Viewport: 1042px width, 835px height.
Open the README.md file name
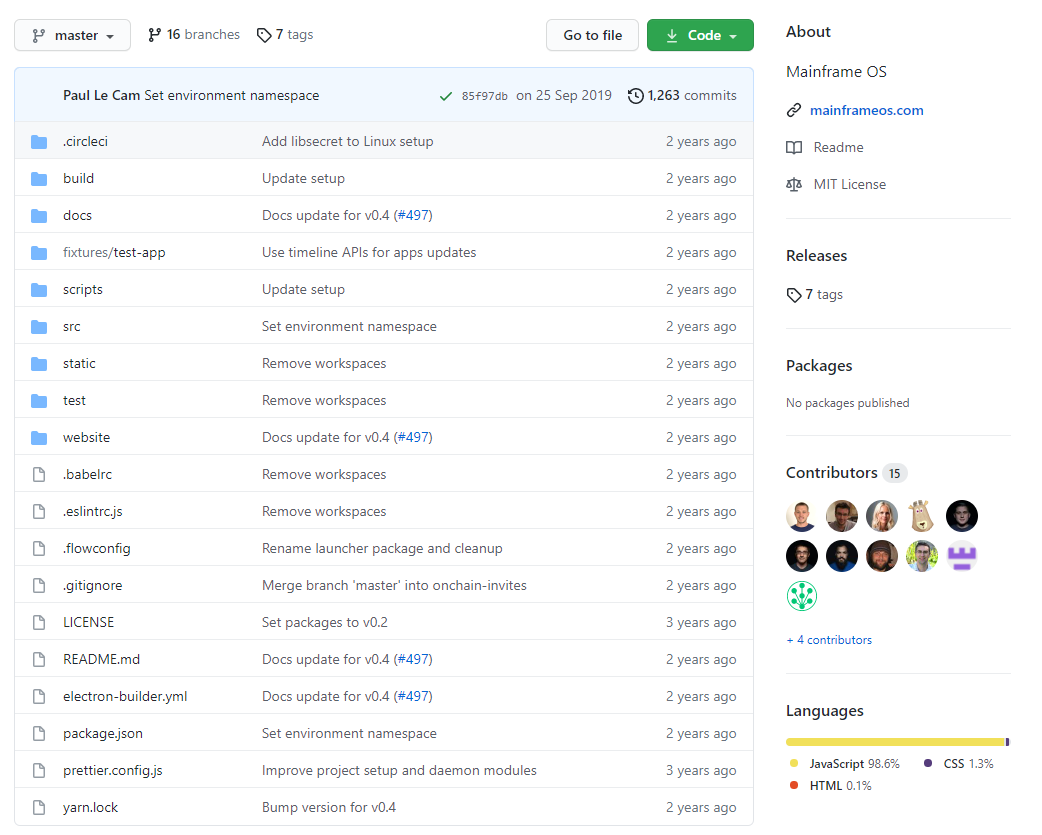(102, 660)
